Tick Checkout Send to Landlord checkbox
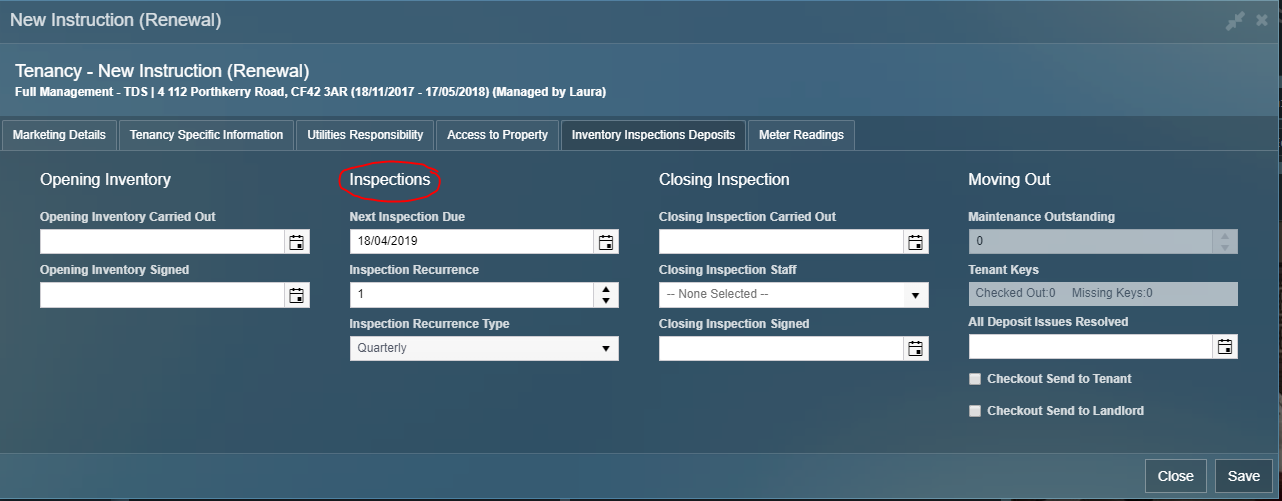Screen dimensions: 1282x501 click(x=975, y=411)
